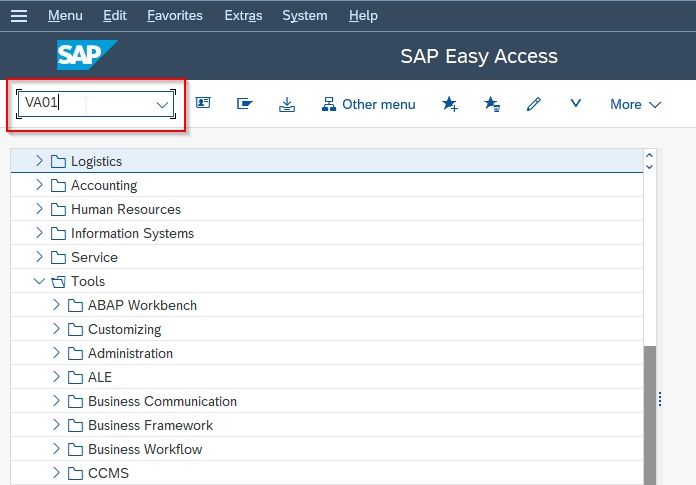Image resolution: width=696 pixels, height=485 pixels.
Task: Open the Edit menu
Action: (x=115, y=16)
